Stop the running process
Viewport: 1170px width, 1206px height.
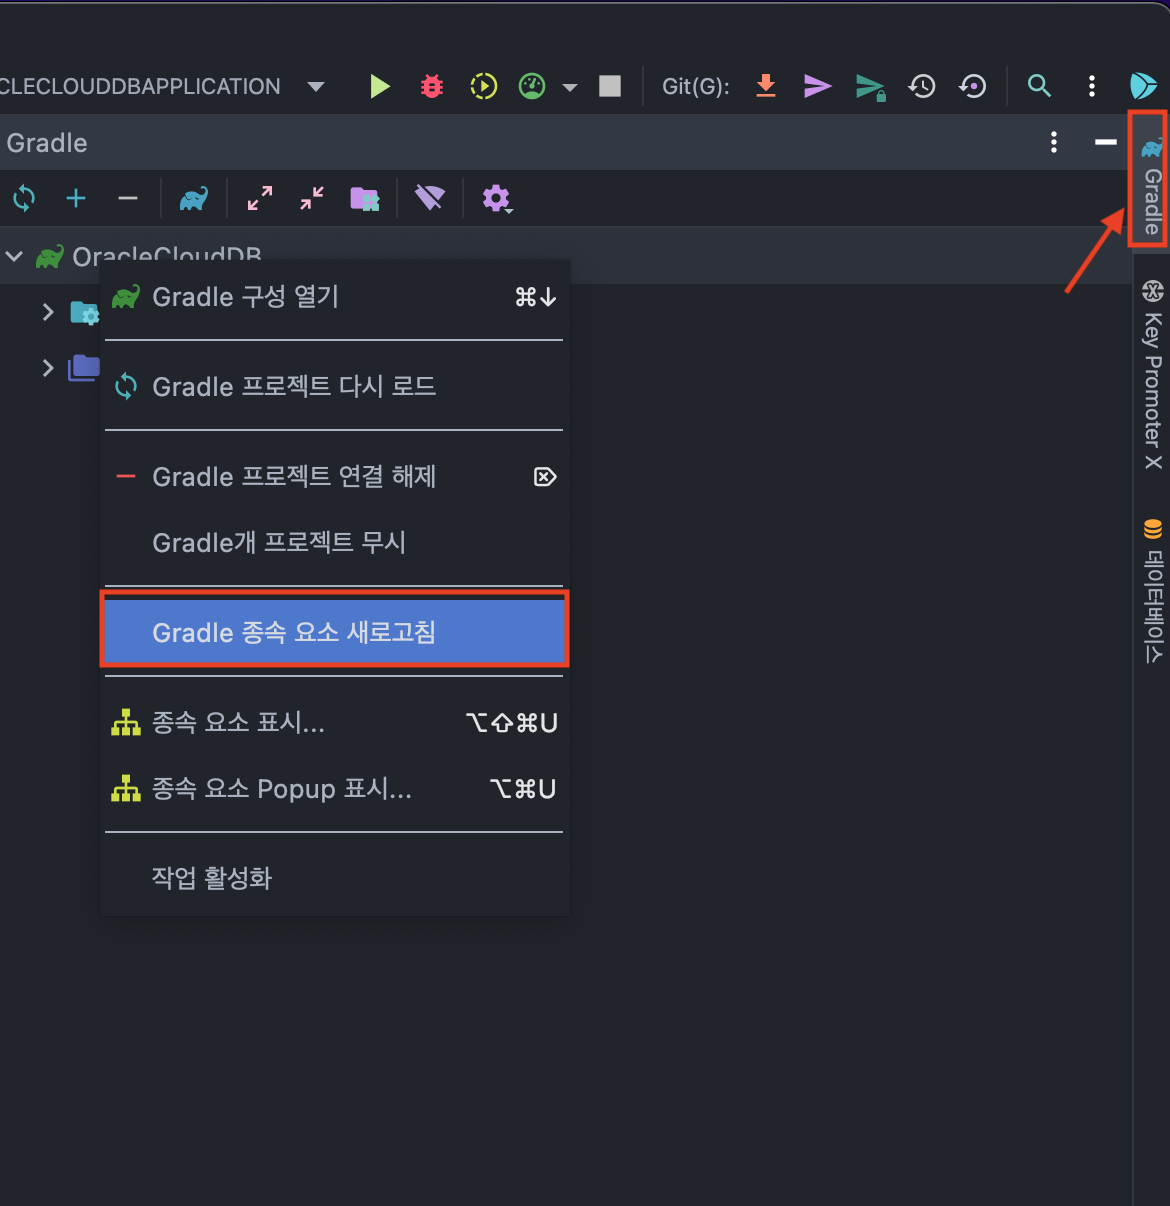610,86
